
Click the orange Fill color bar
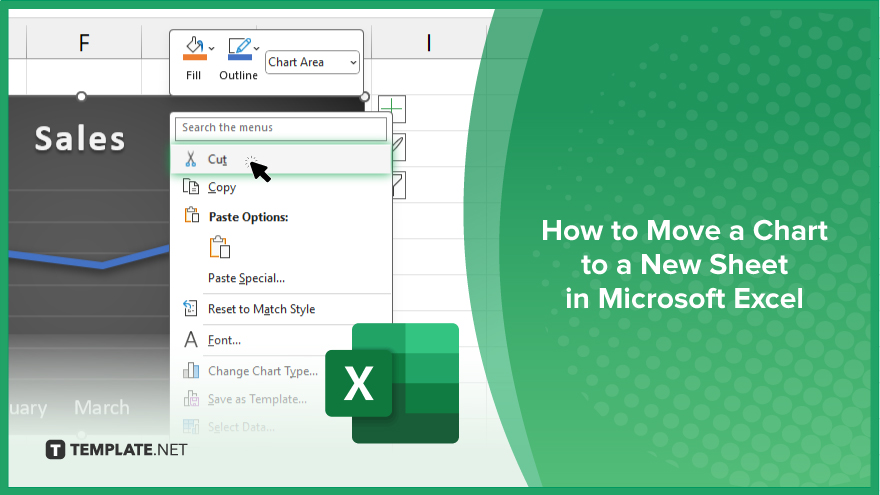pos(195,57)
